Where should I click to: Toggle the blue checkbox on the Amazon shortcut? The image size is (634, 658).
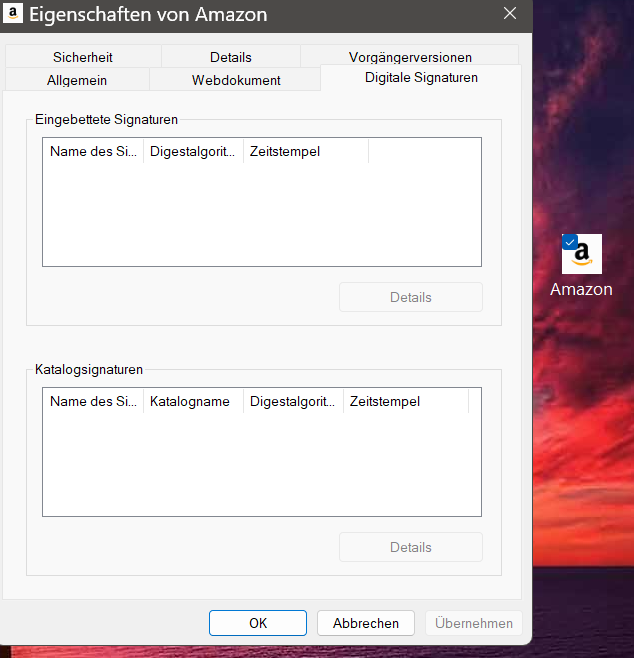pyautogui.click(x=569, y=242)
